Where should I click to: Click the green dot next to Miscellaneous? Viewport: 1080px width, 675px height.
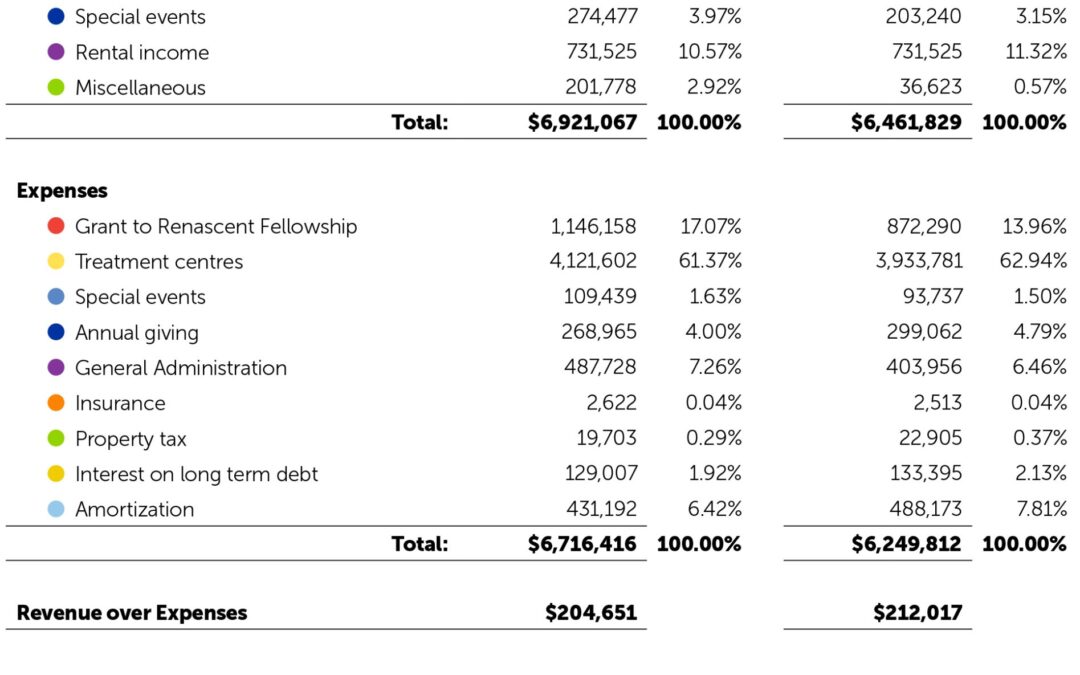click(x=56, y=87)
